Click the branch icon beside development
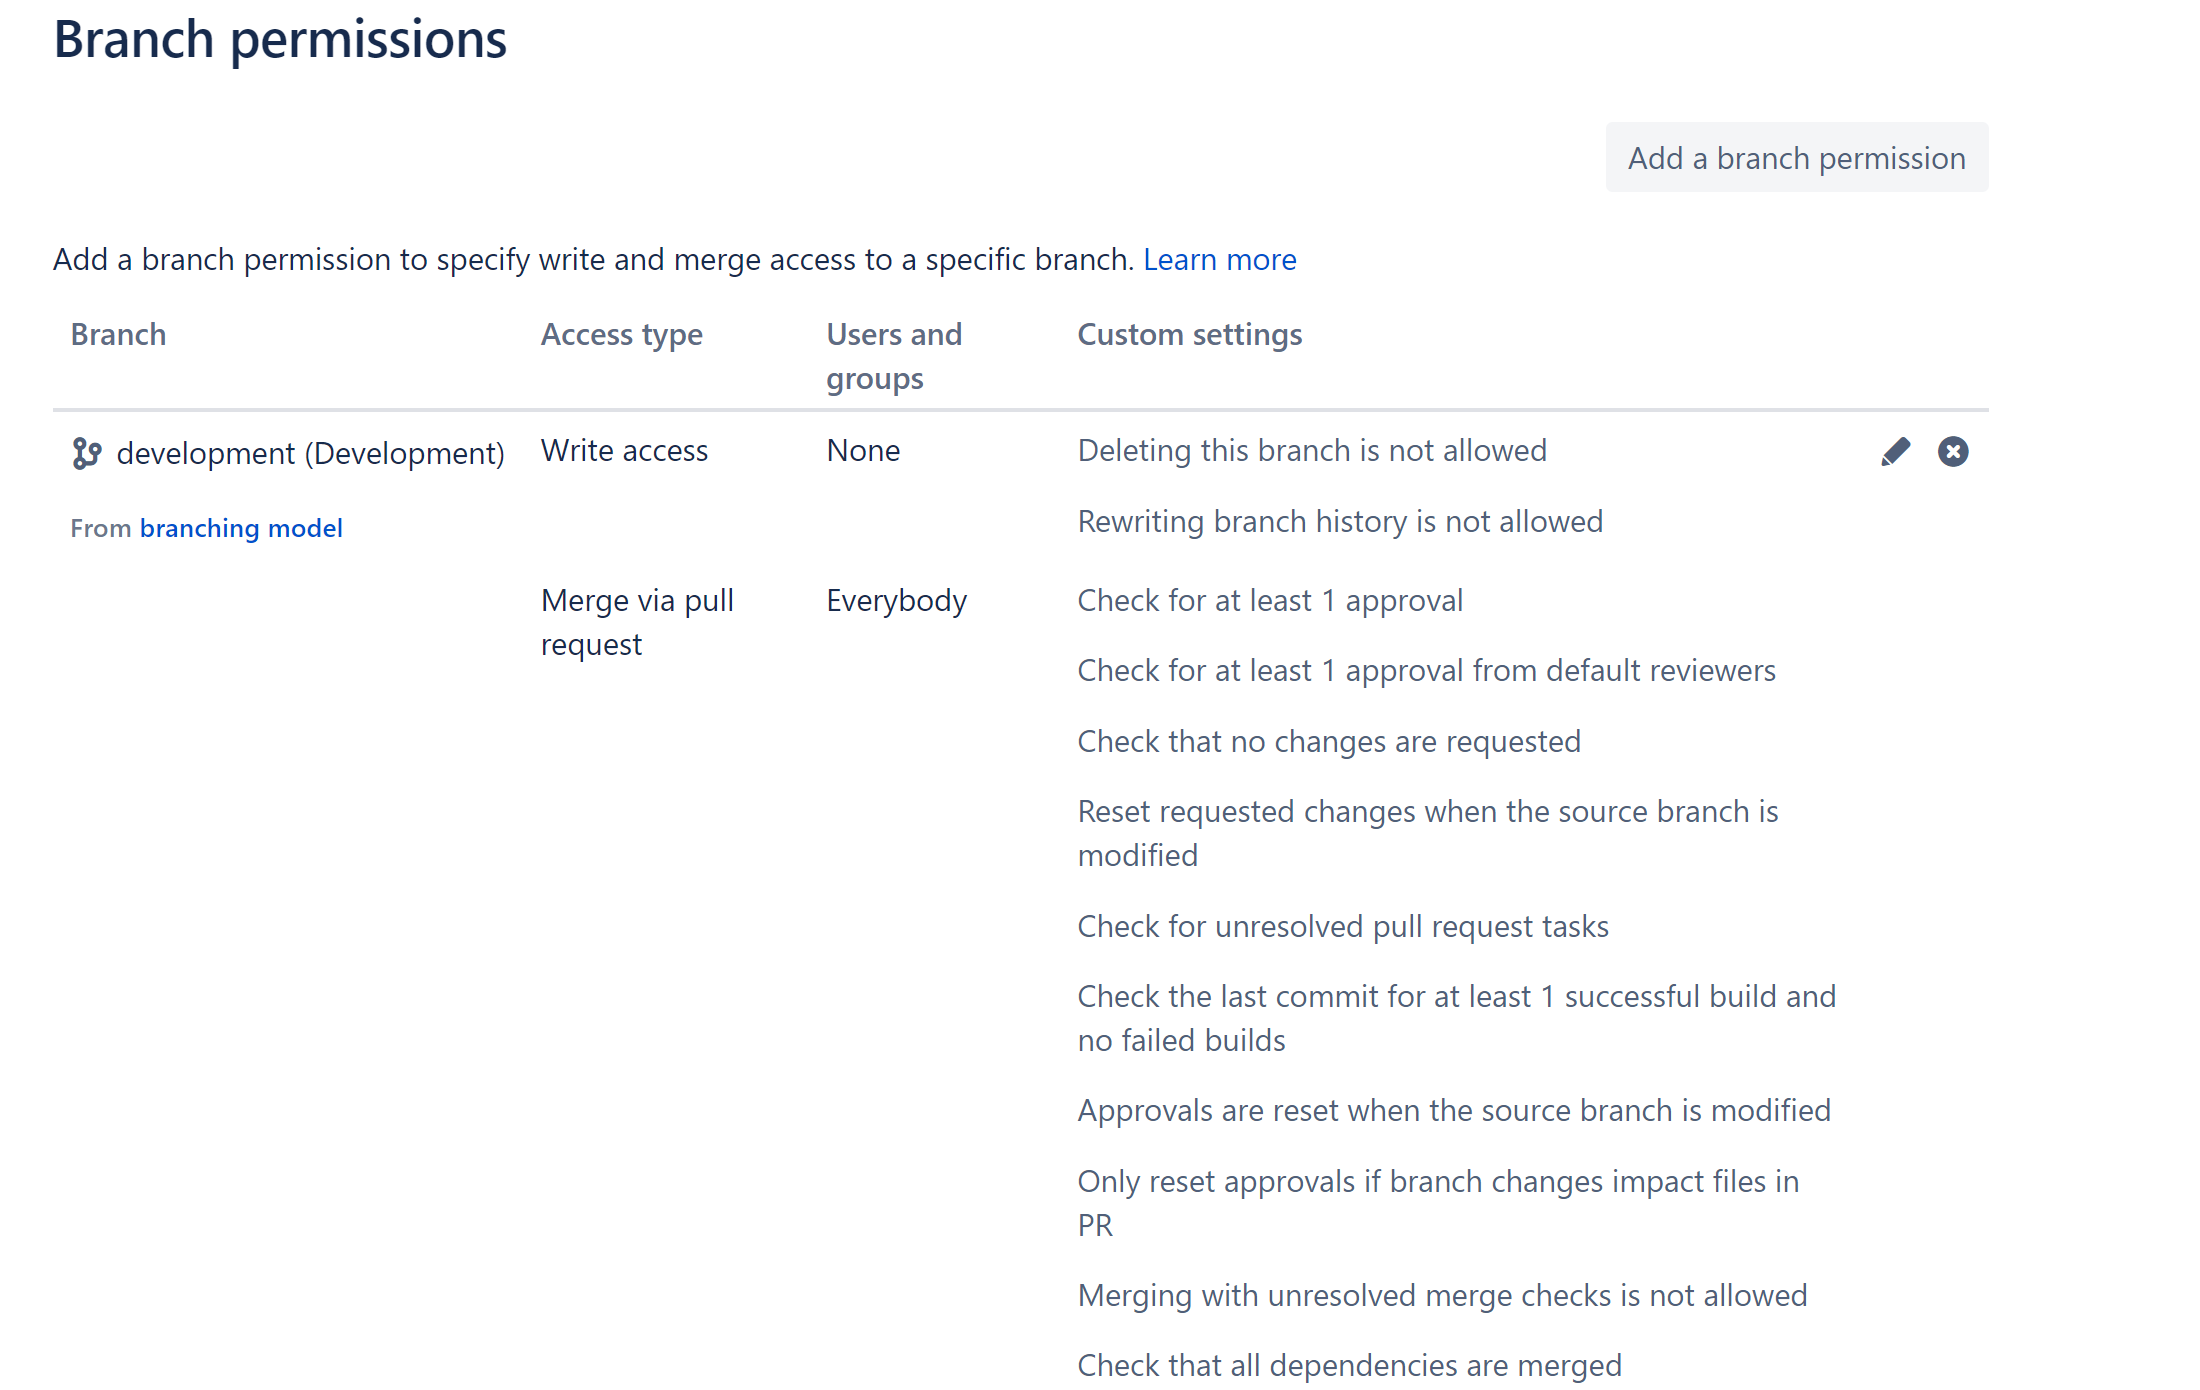This screenshot has height=1390, width=2200. (x=87, y=453)
